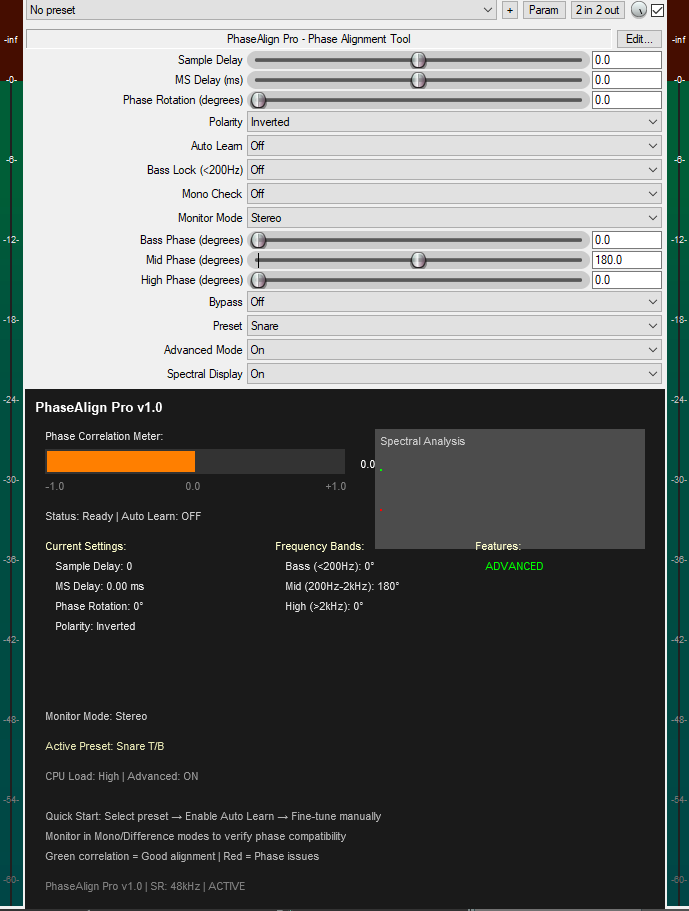This screenshot has height=911, width=689.
Task: Open the Auto Learn dropdown
Action: point(454,146)
